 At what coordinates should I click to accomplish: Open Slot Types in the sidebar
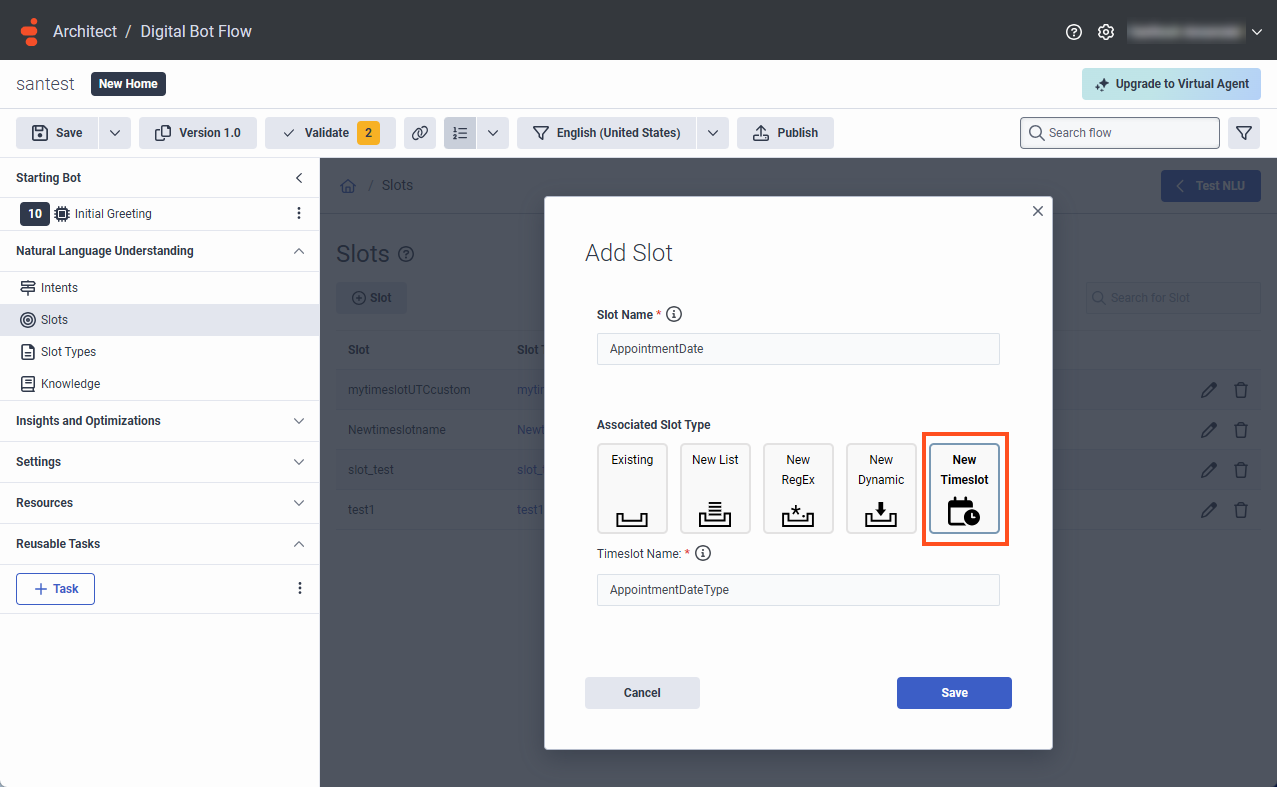68,352
